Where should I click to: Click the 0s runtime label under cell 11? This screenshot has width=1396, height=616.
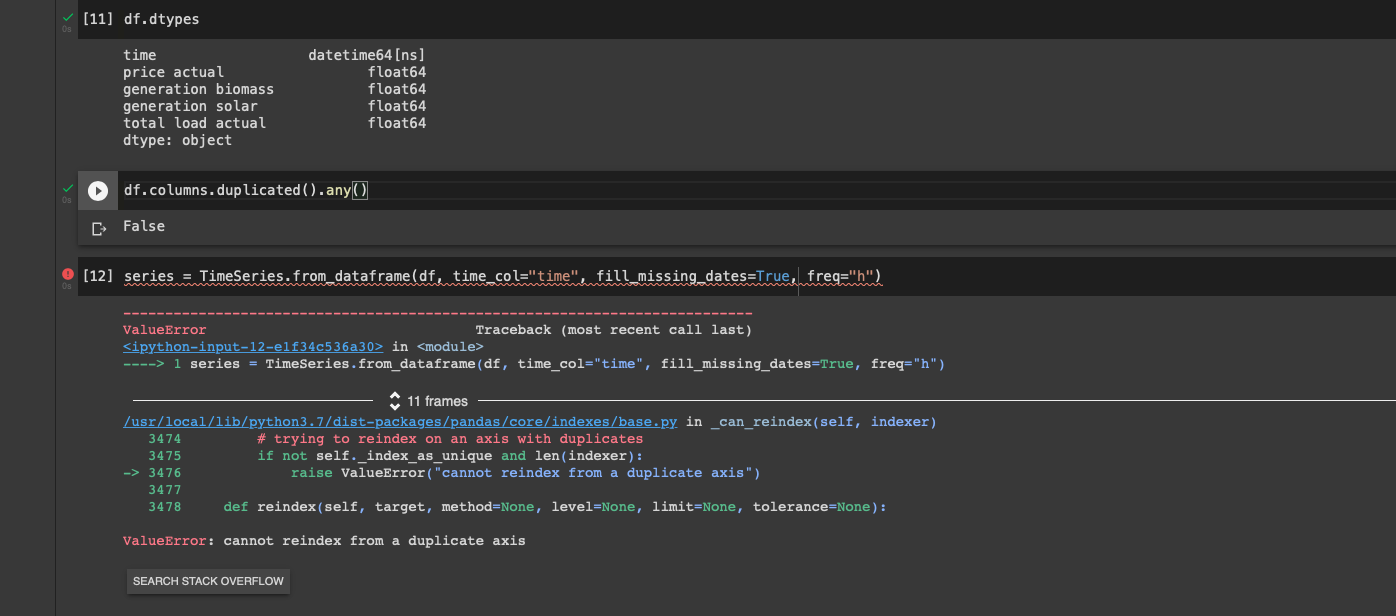pyautogui.click(x=66, y=30)
